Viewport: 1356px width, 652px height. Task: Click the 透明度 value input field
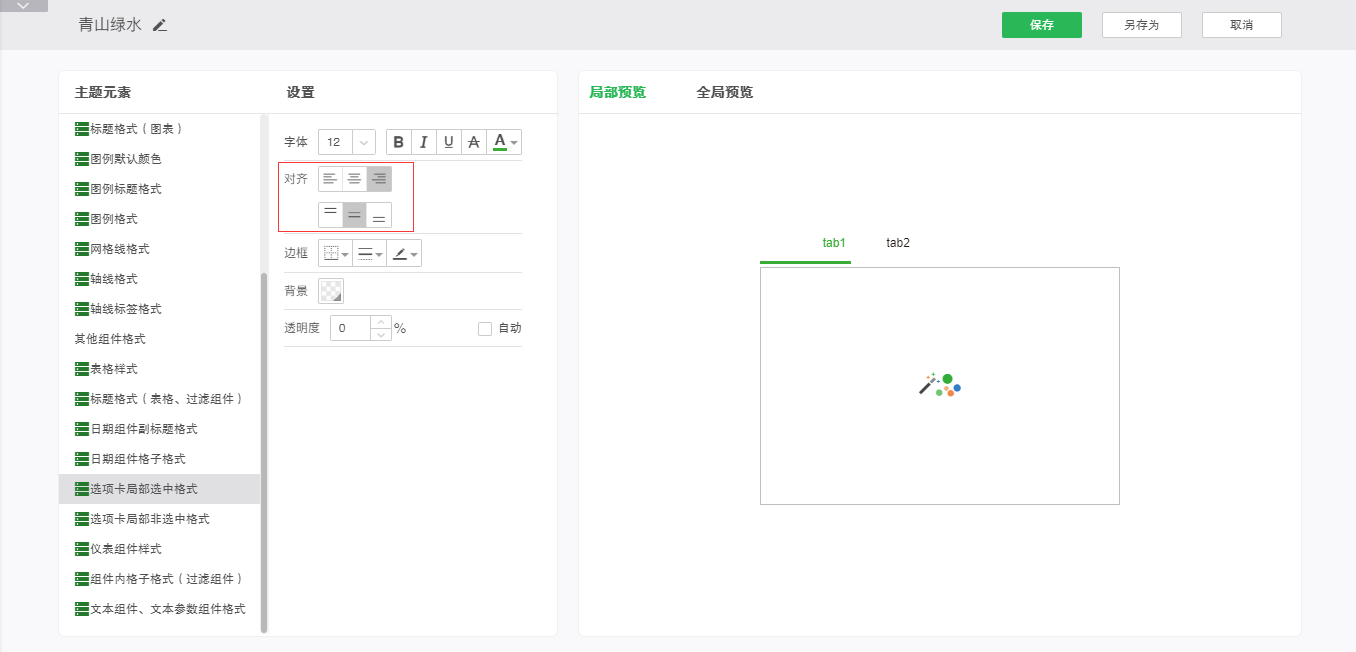point(350,328)
